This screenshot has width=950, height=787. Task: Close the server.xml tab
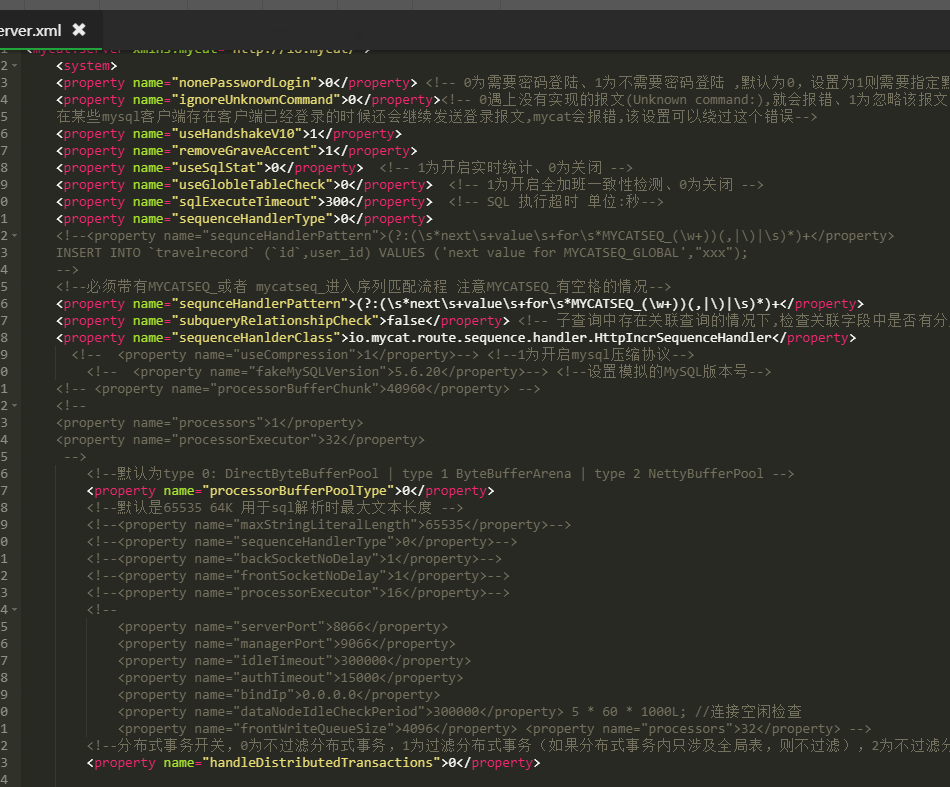79,29
